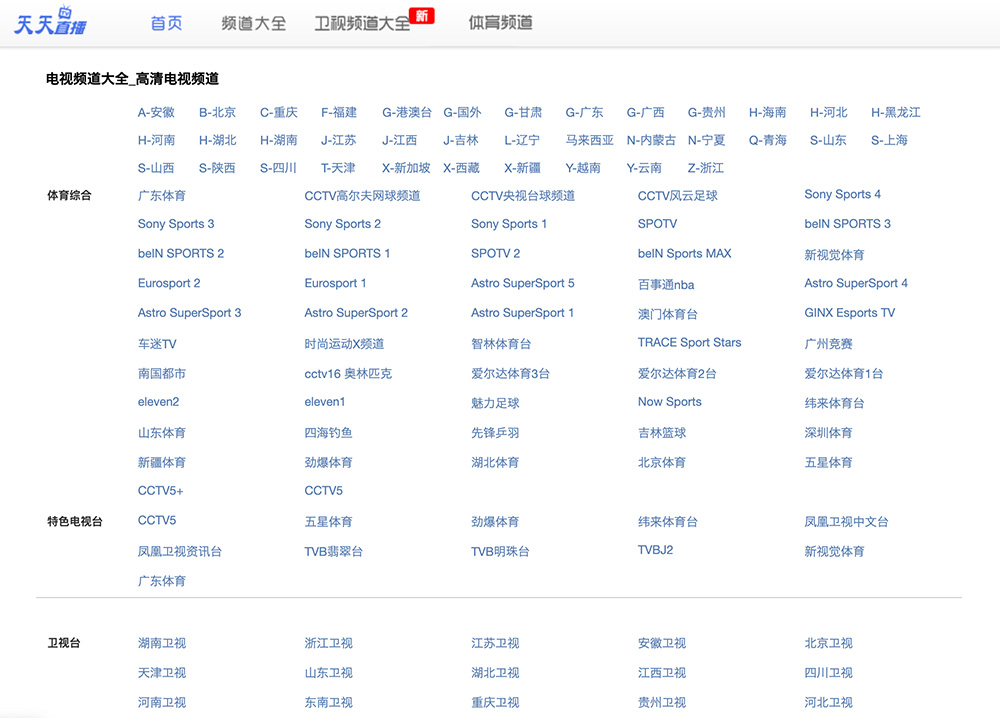Open 车迷TV channel
This screenshot has height=718, width=1000.
pos(157,344)
